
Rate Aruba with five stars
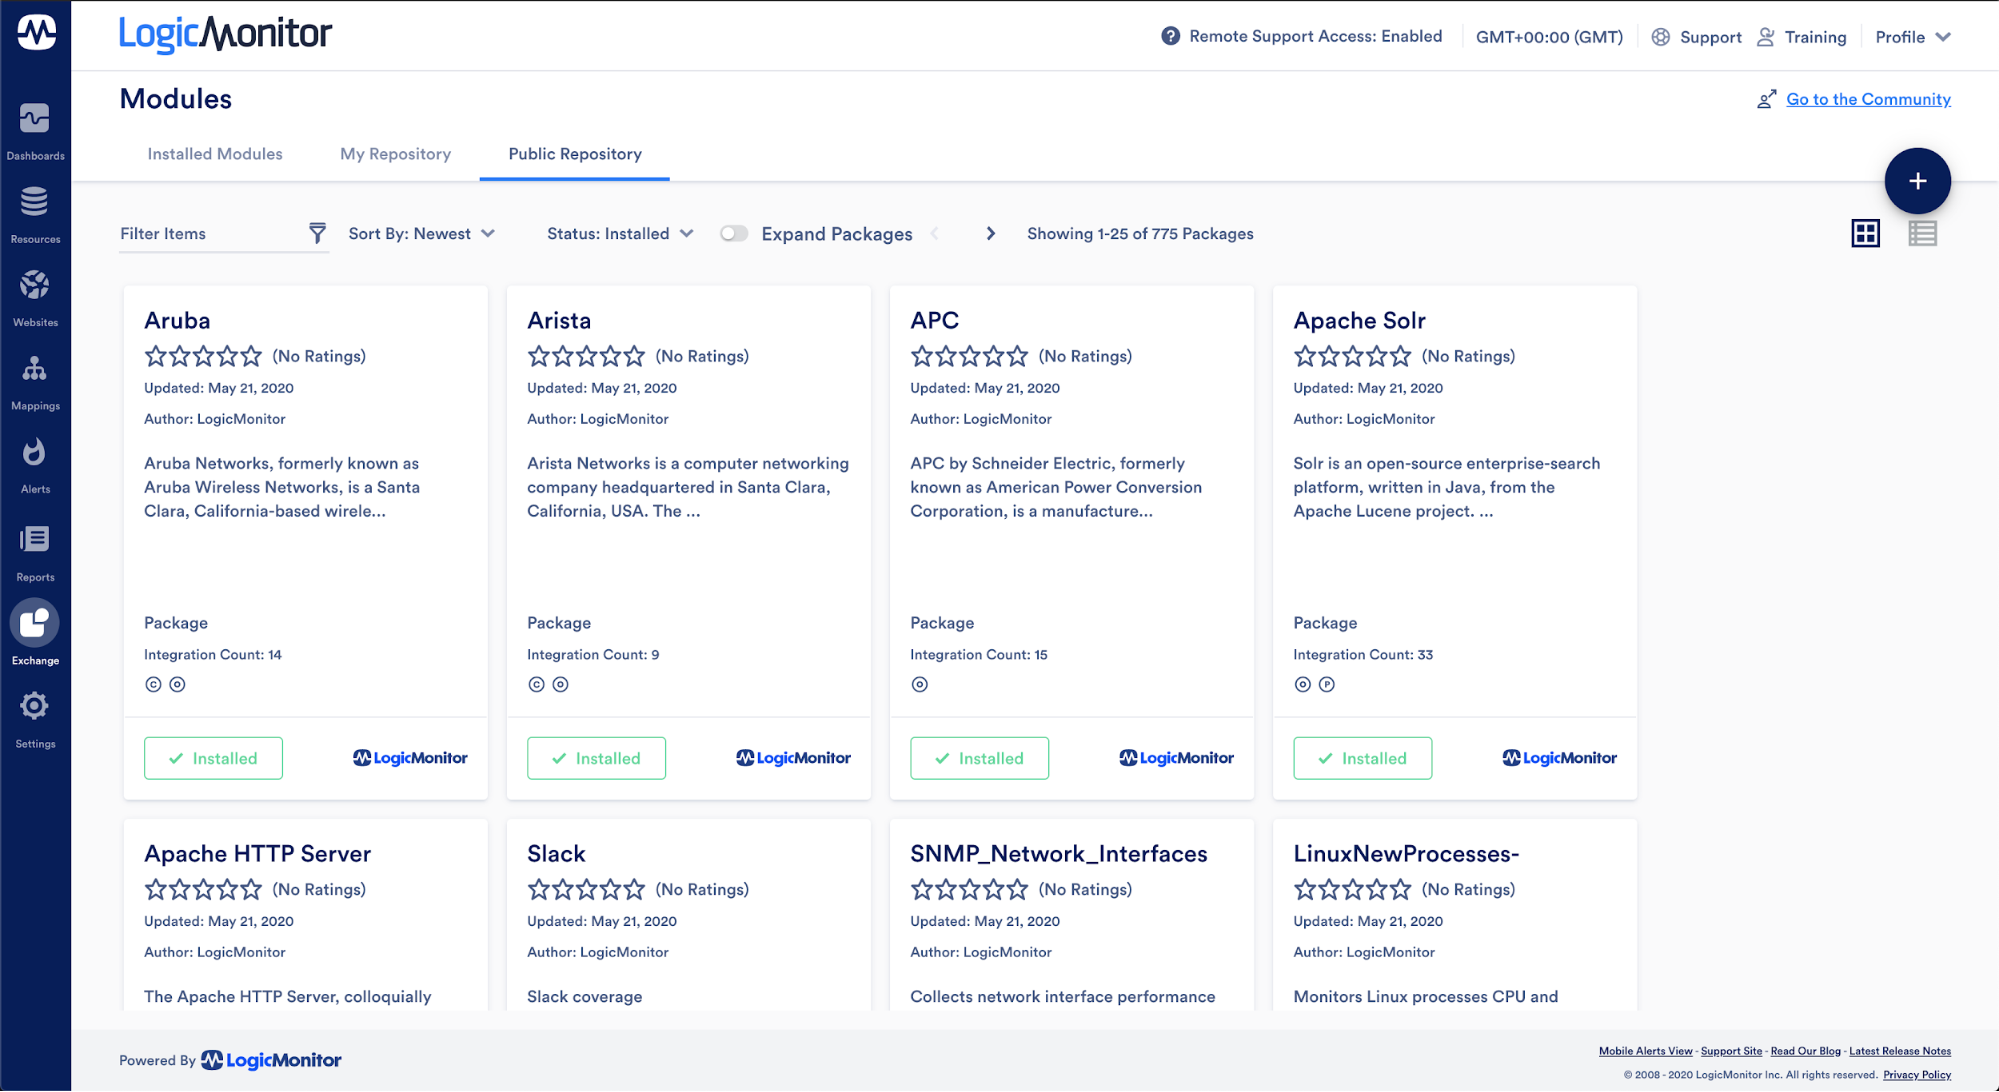(251, 356)
